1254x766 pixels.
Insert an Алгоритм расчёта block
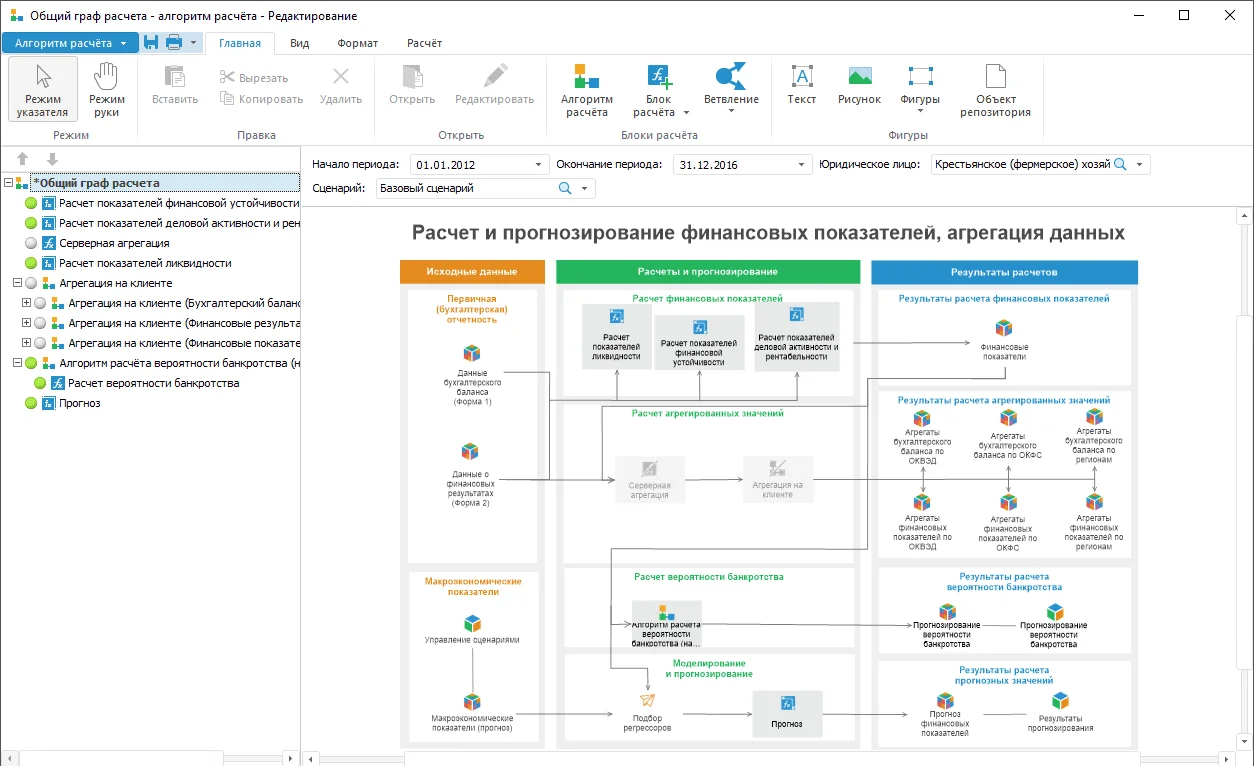tap(586, 90)
